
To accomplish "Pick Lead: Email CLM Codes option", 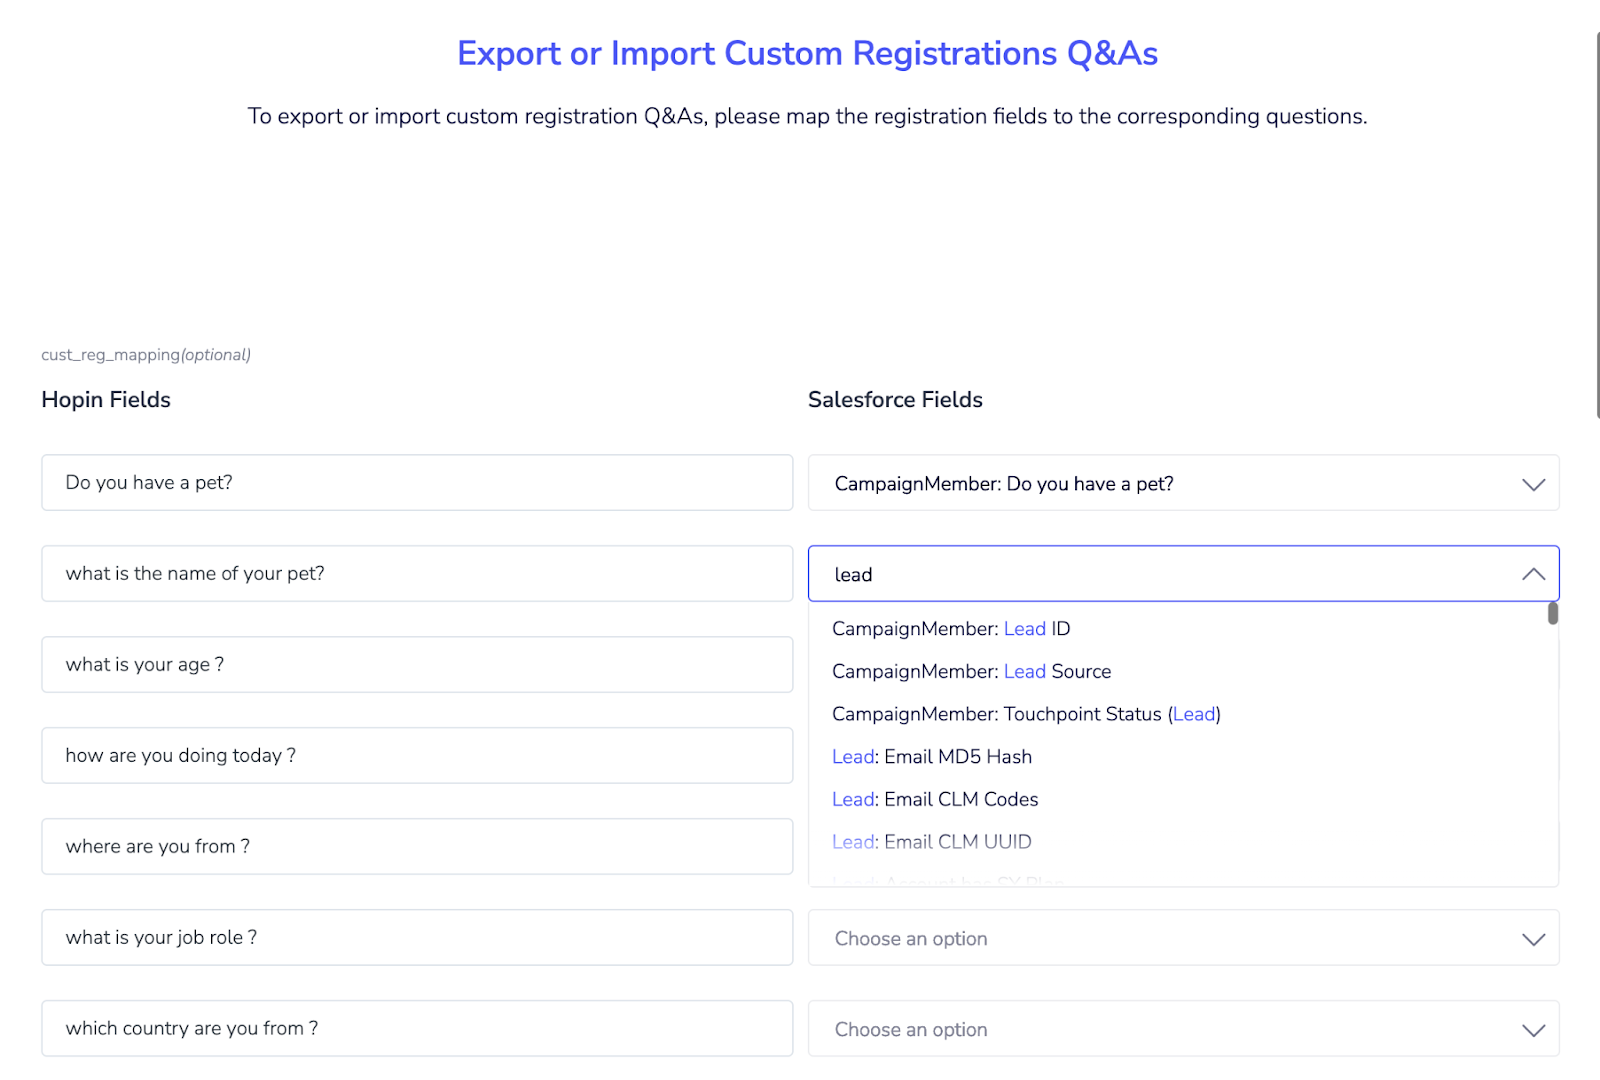I will coord(935,800).
